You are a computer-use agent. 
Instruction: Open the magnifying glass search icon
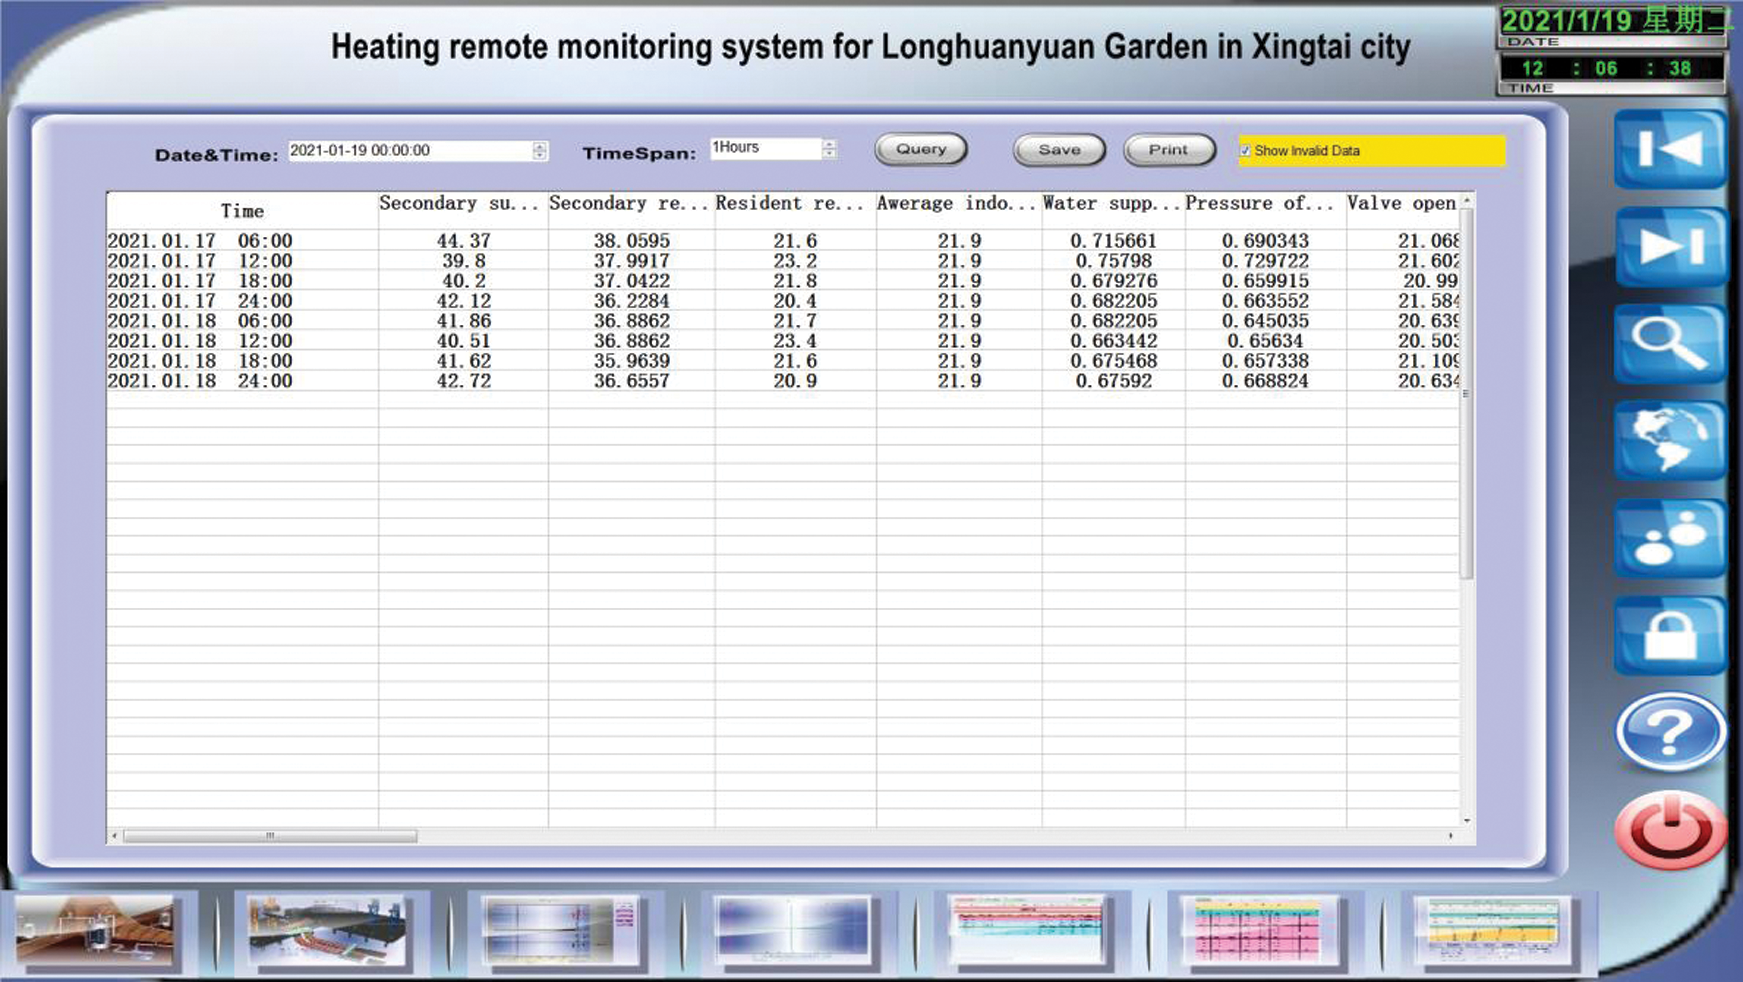1669,344
